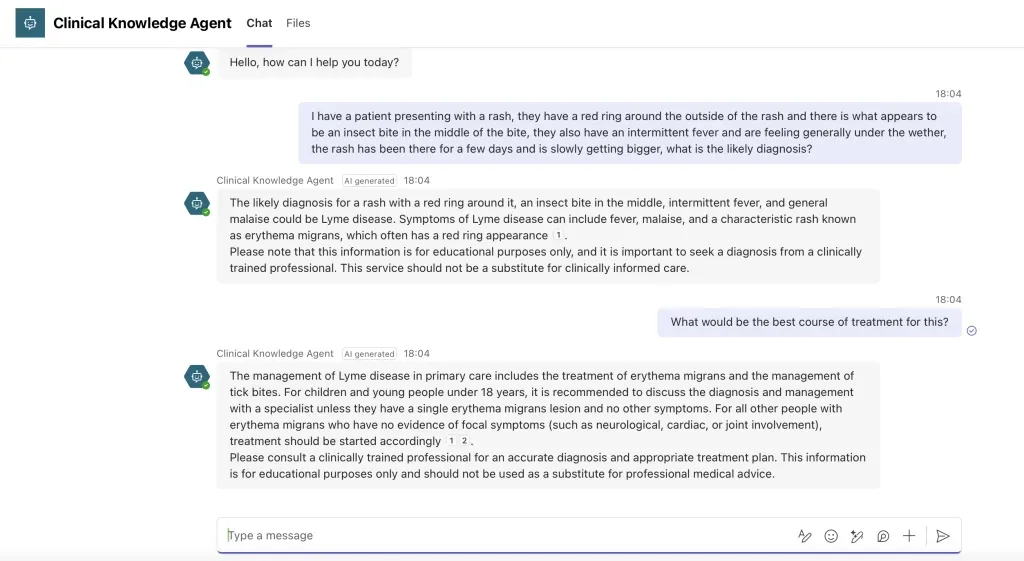Click the Clinical Knowledge Agent header logo
The image size is (1024, 561).
[30, 23]
